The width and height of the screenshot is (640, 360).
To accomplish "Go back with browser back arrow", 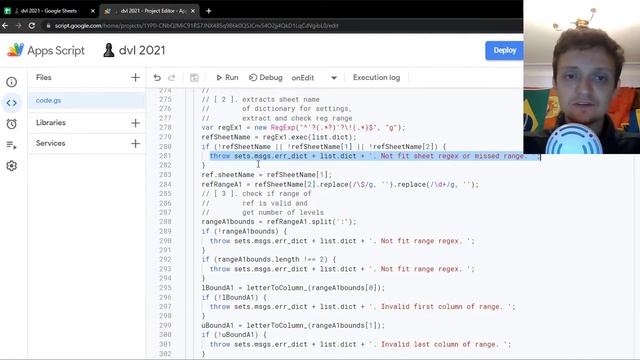I will click(5, 25).
